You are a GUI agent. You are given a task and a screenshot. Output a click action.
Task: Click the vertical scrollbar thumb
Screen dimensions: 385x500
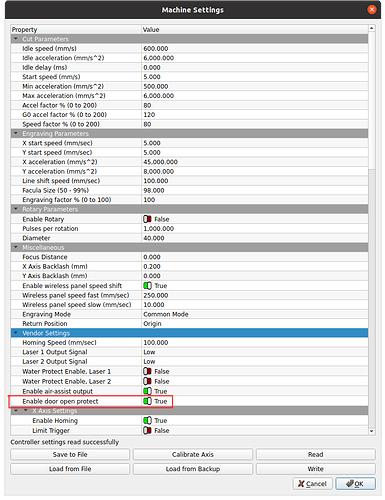coord(372,100)
